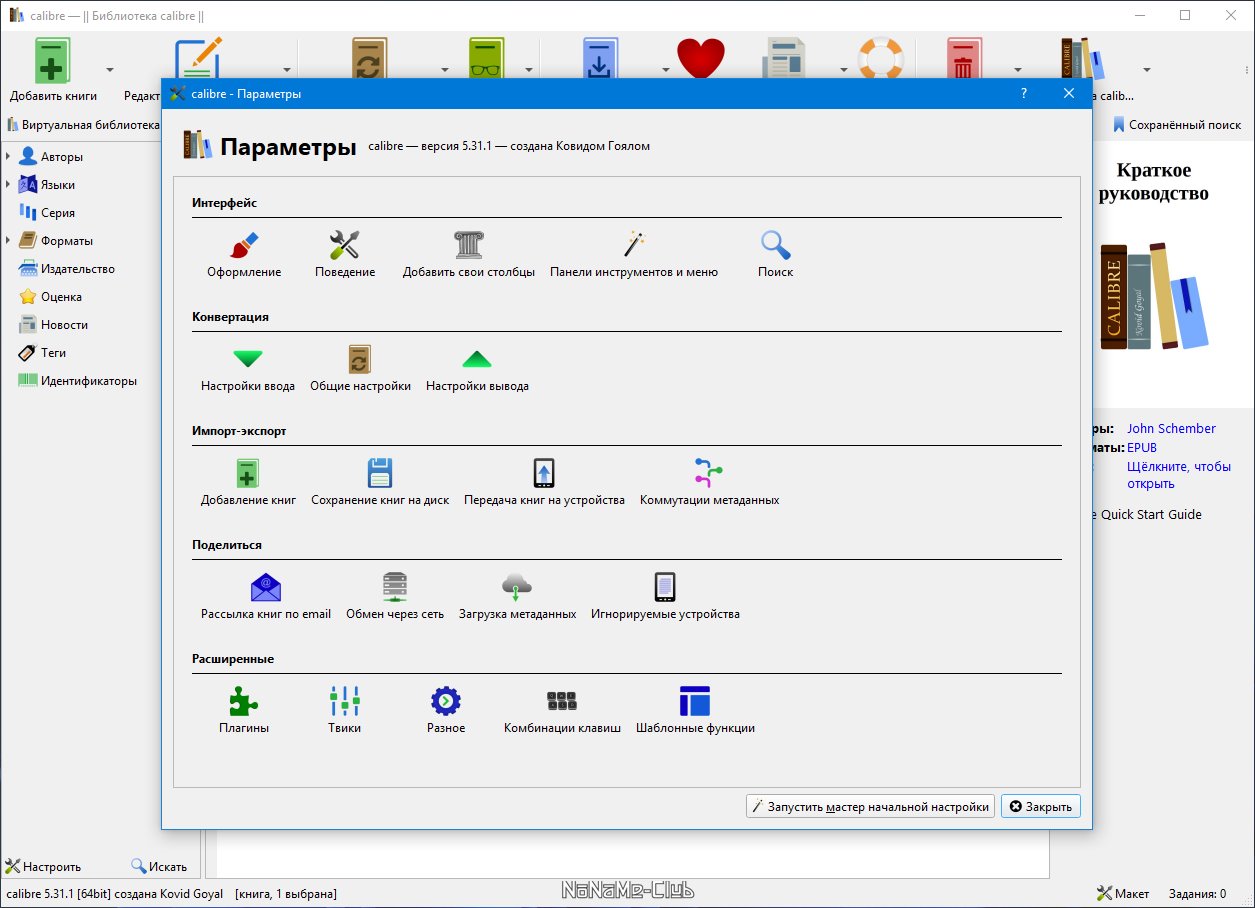The image size is (1255, 908).
Task: Select Серия in the tag browser
Action: pos(58,213)
